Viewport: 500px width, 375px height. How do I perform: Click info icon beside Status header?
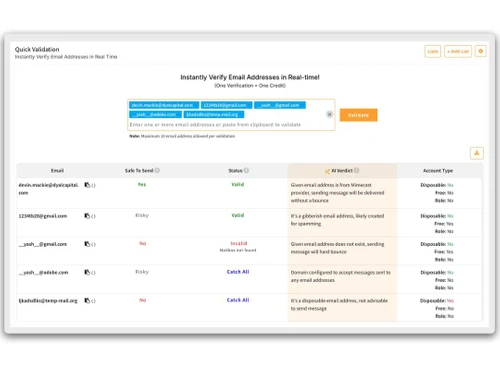246,170
